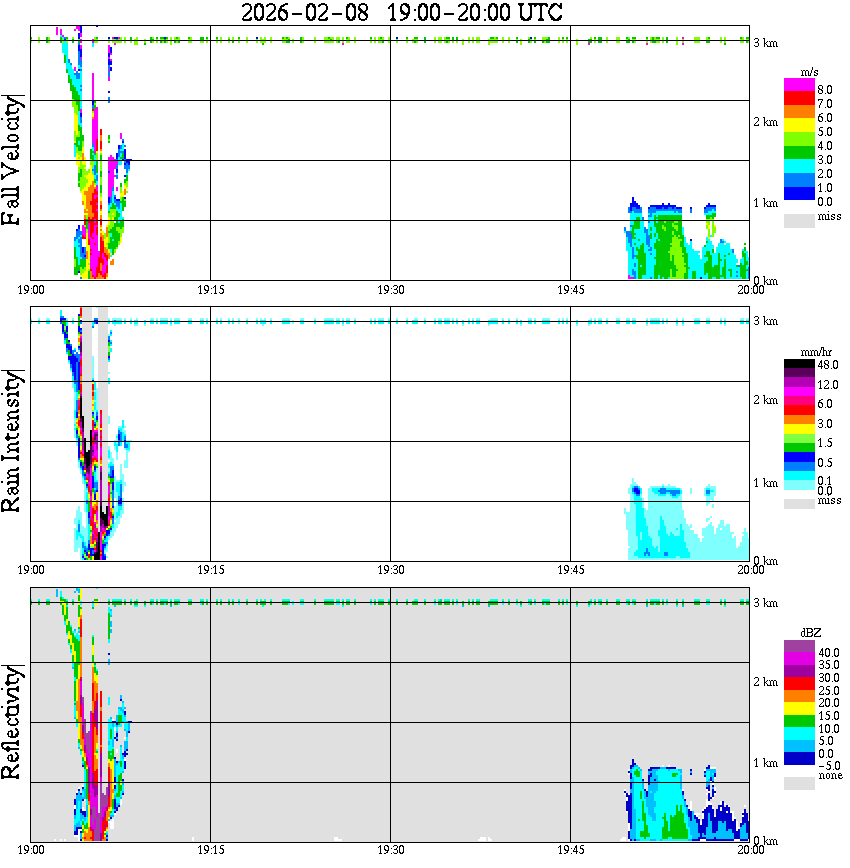Viewport: 850px width, 868px height.
Task: Click '19:45' time label below Reflectivity panel
Action: 571,850
